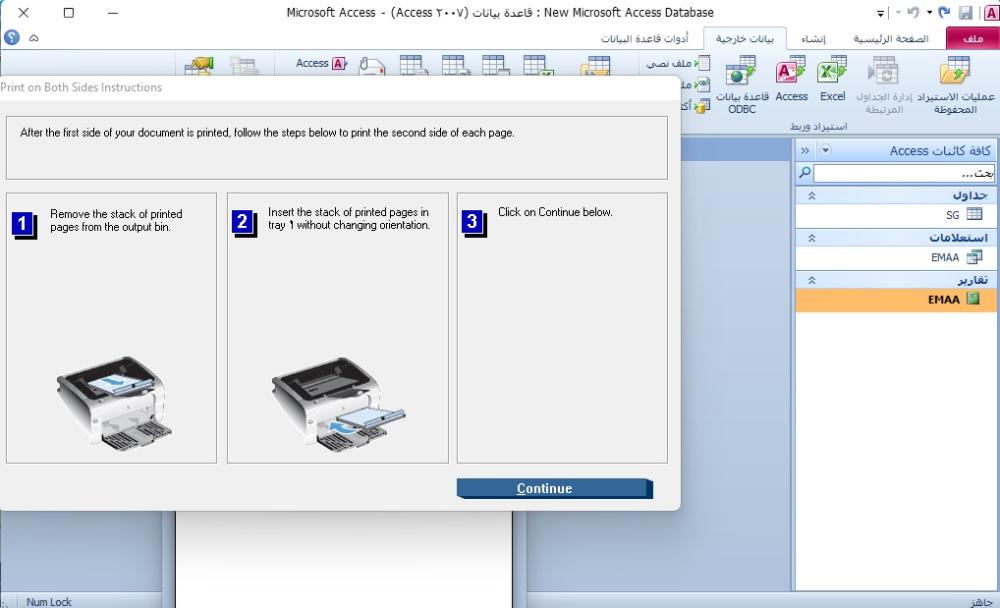
Task: Switch to the الصفحة الرئيسية ribbon tab
Action: click(890, 39)
